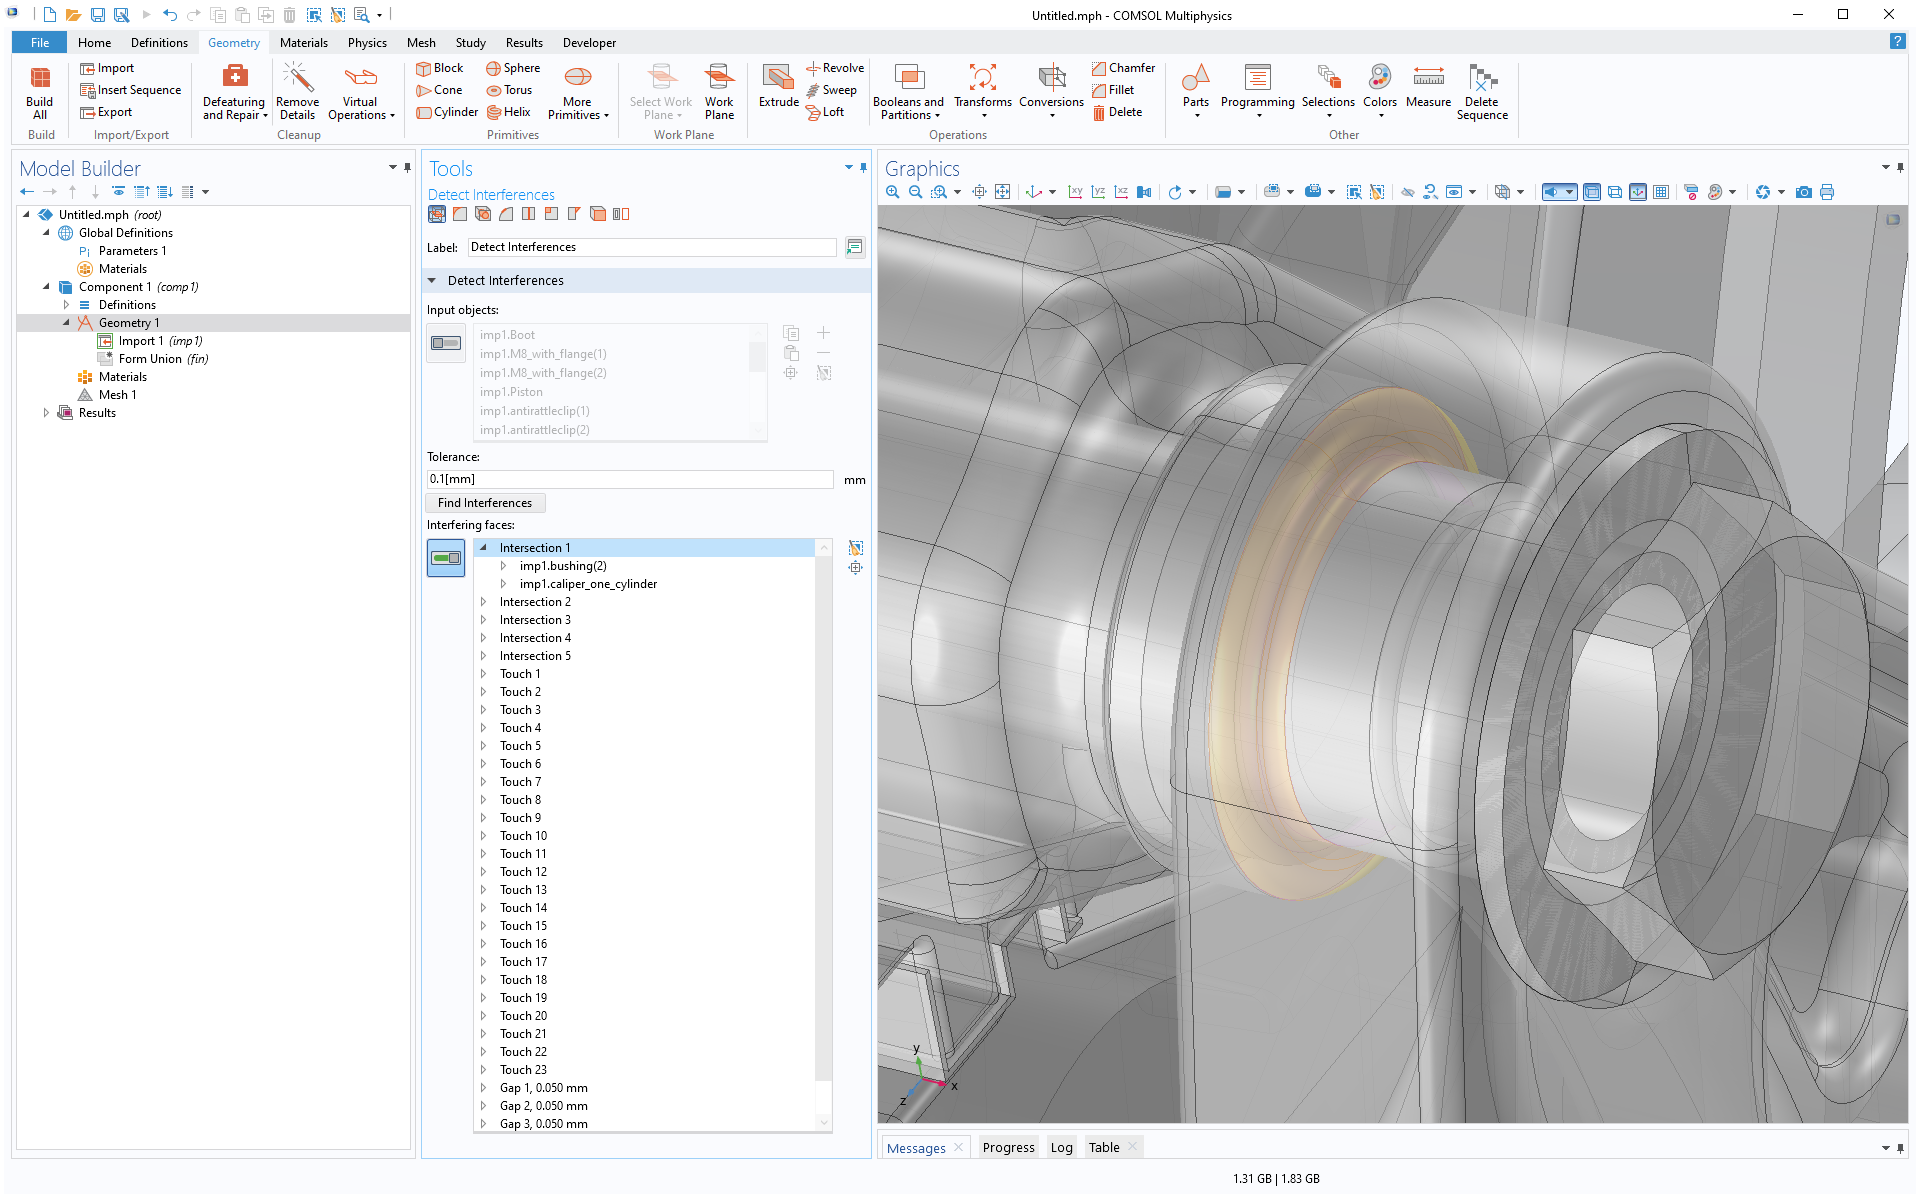
Task: Expand the Definitions node under Component 1
Action: (68, 304)
